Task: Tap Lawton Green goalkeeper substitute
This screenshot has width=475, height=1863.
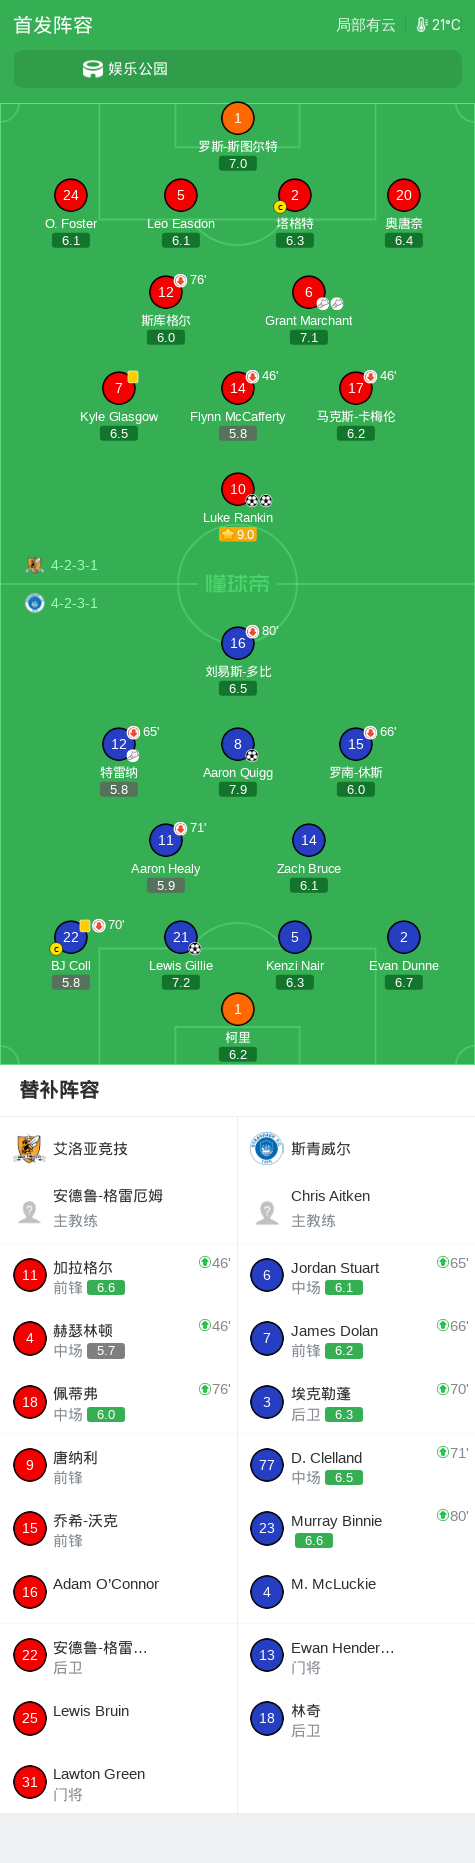Action: (x=119, y=1782)
